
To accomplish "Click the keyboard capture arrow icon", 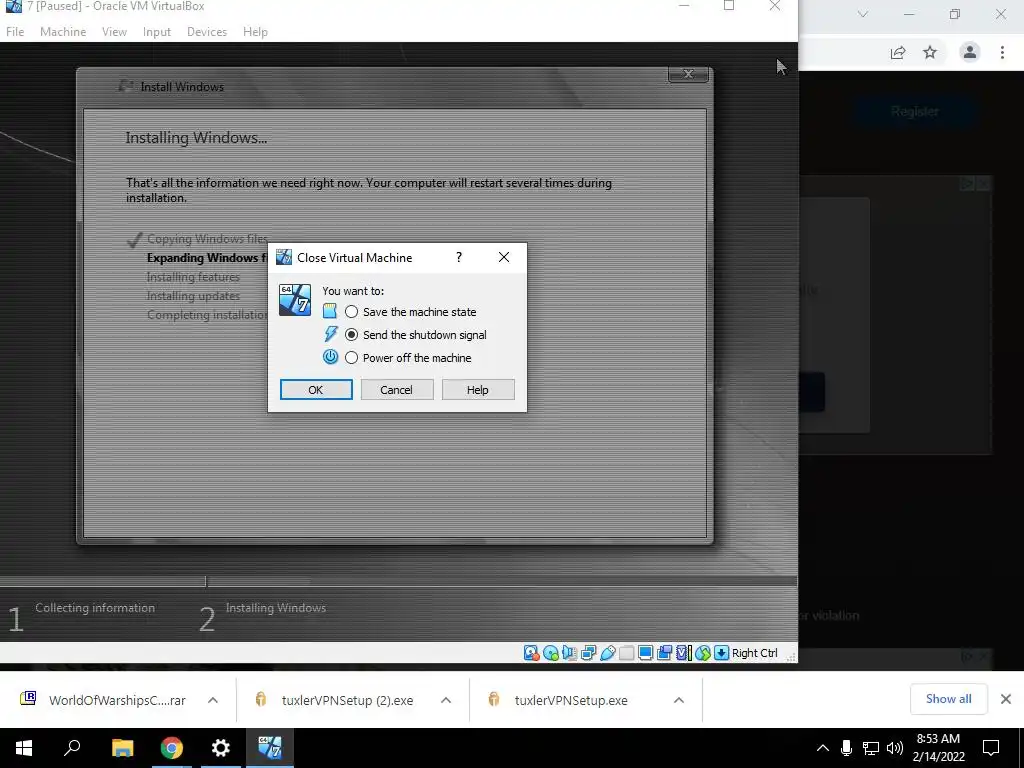I will pos(721,652).
